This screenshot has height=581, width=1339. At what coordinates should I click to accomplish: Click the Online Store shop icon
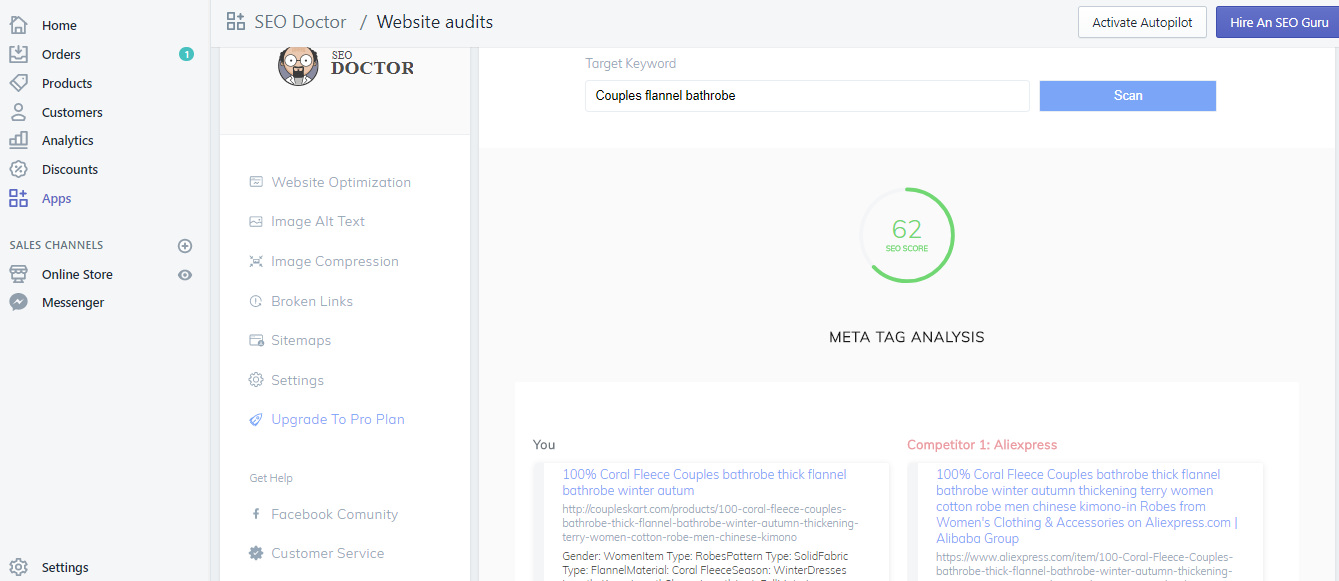tap(18, 274)
